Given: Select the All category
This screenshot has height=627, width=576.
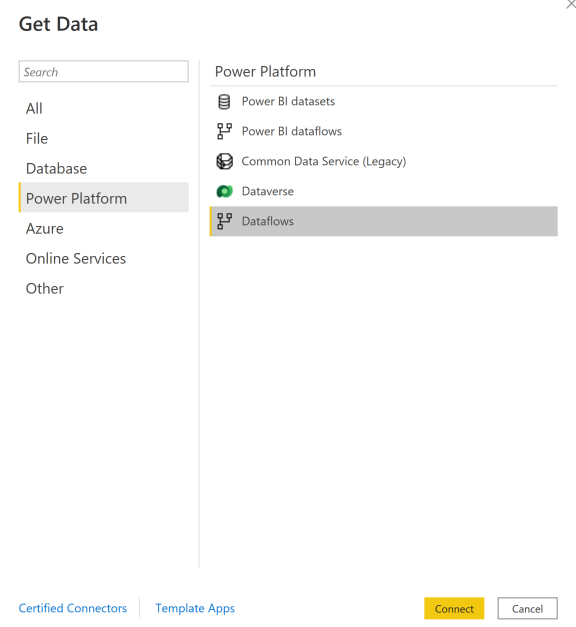Looking at the screenshot, I should (104, 108).
